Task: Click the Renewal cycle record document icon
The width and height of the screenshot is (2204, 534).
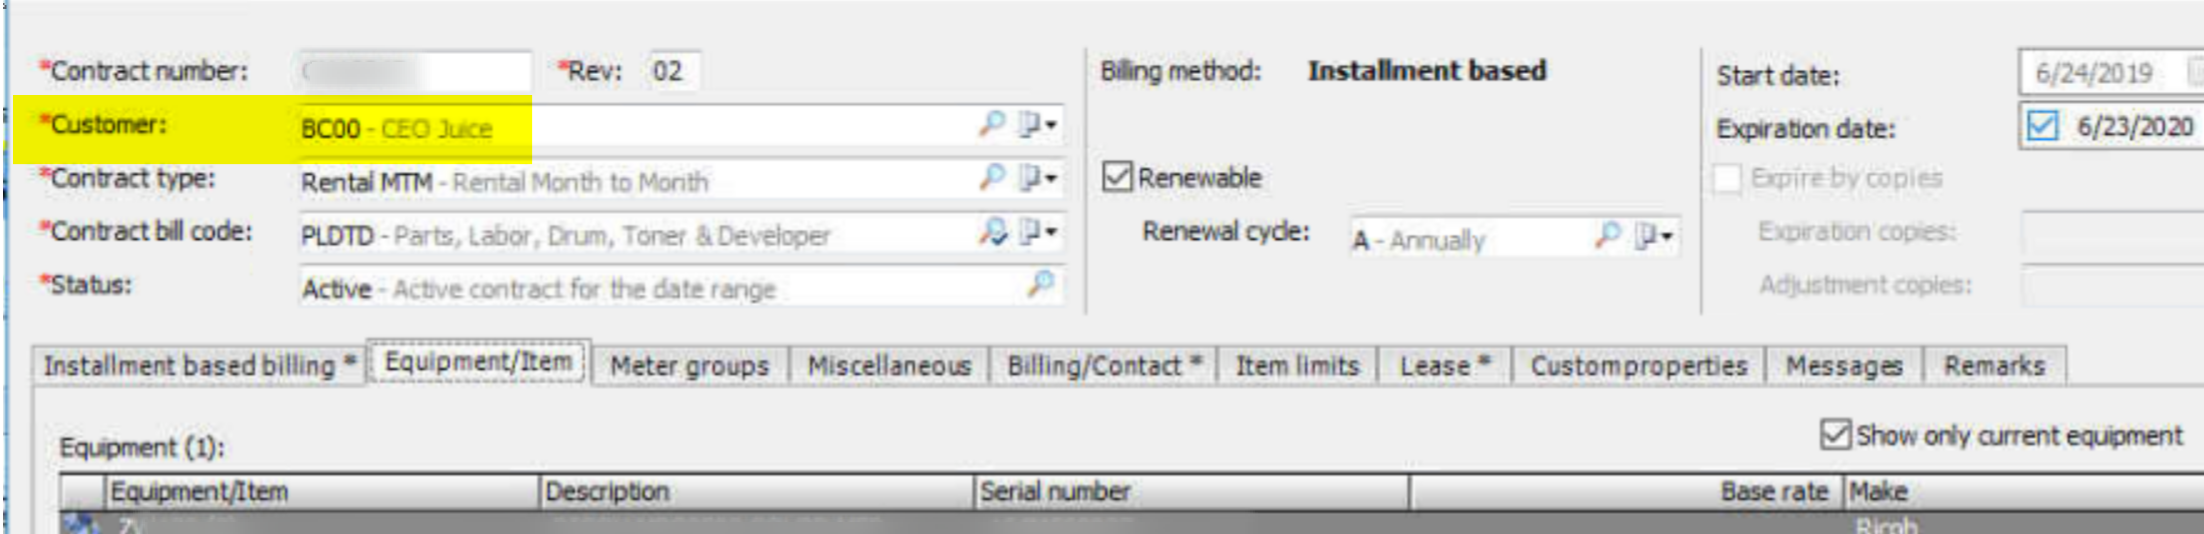Action: click(1645, 236)
